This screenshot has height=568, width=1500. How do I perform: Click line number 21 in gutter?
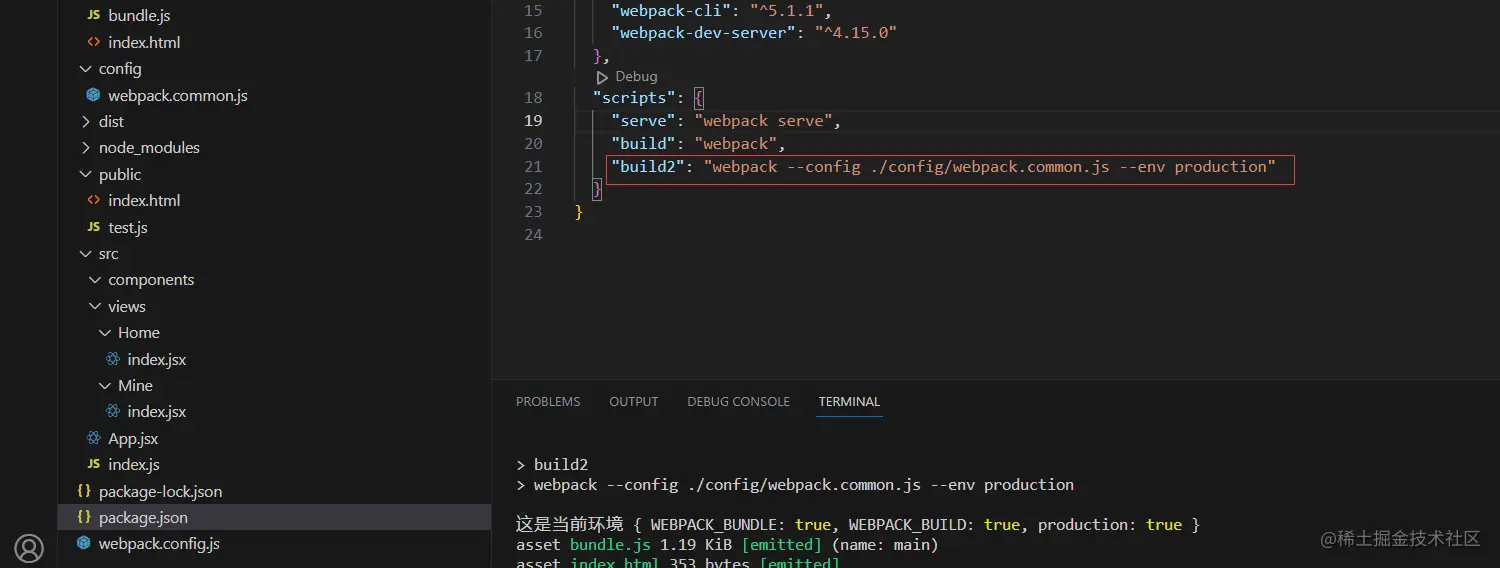533,166
